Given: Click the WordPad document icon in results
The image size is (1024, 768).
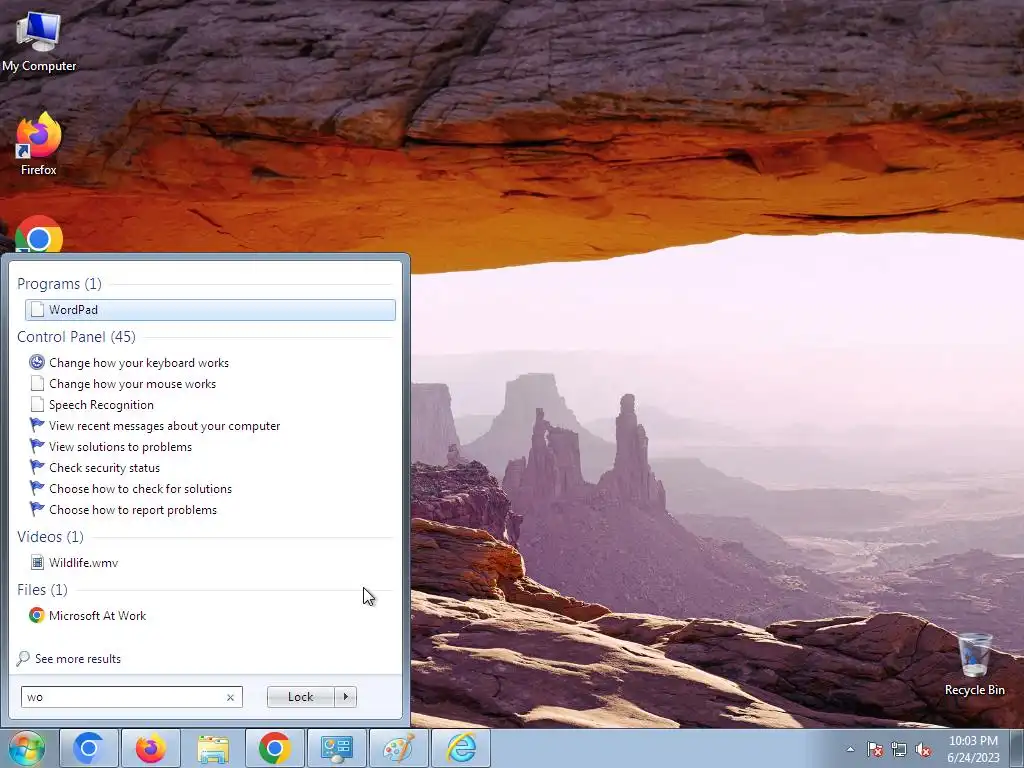Looking at the screenshot, I should click(x=37, y=310).
